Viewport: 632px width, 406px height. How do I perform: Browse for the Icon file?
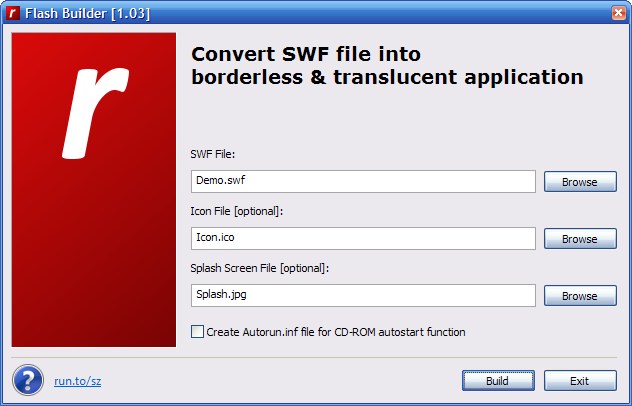pos(580,239)
